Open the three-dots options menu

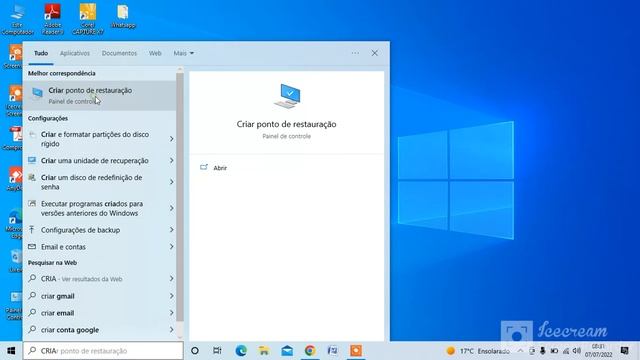tap(355, 53)
